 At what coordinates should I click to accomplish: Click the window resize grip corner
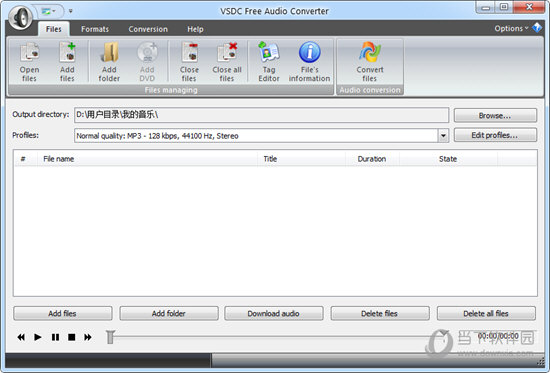coord(541,362)
